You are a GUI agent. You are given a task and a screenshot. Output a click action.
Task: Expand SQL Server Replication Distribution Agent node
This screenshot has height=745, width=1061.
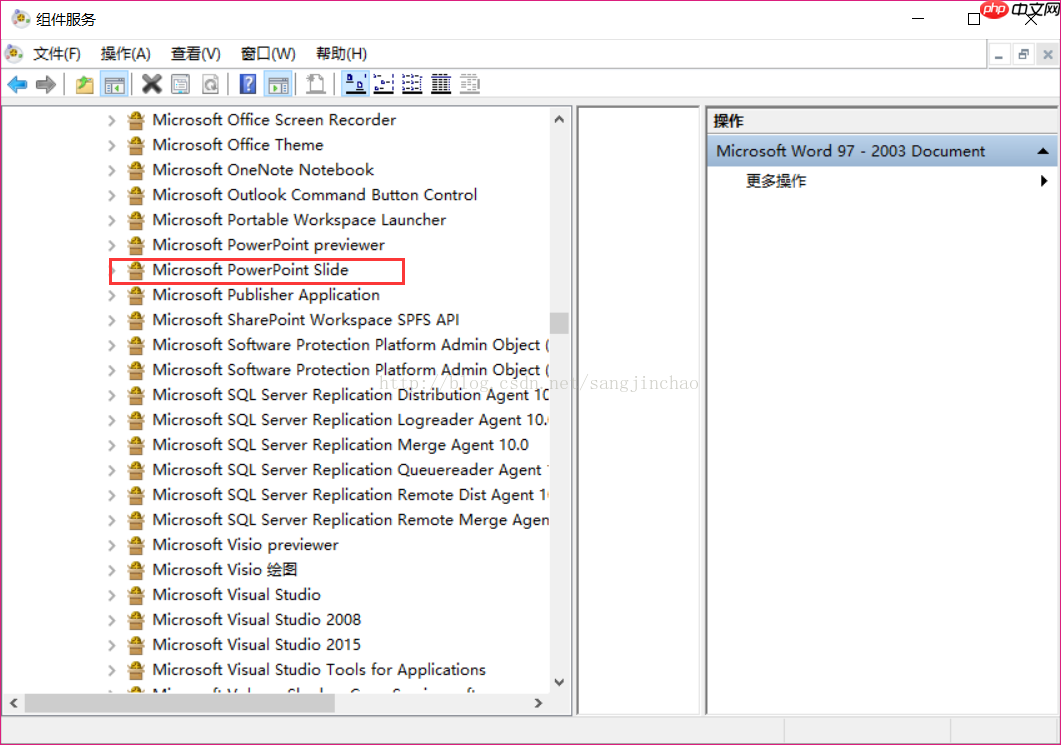tap(112, 395)
